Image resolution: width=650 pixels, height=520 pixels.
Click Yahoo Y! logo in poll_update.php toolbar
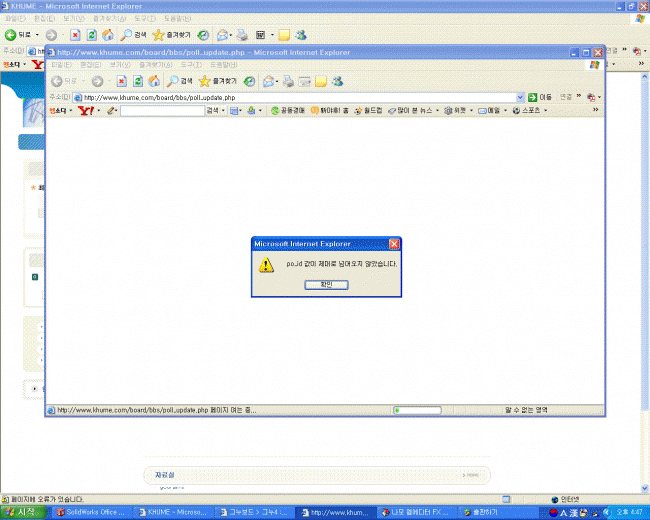pyautogui.click(x=86, y=111)
